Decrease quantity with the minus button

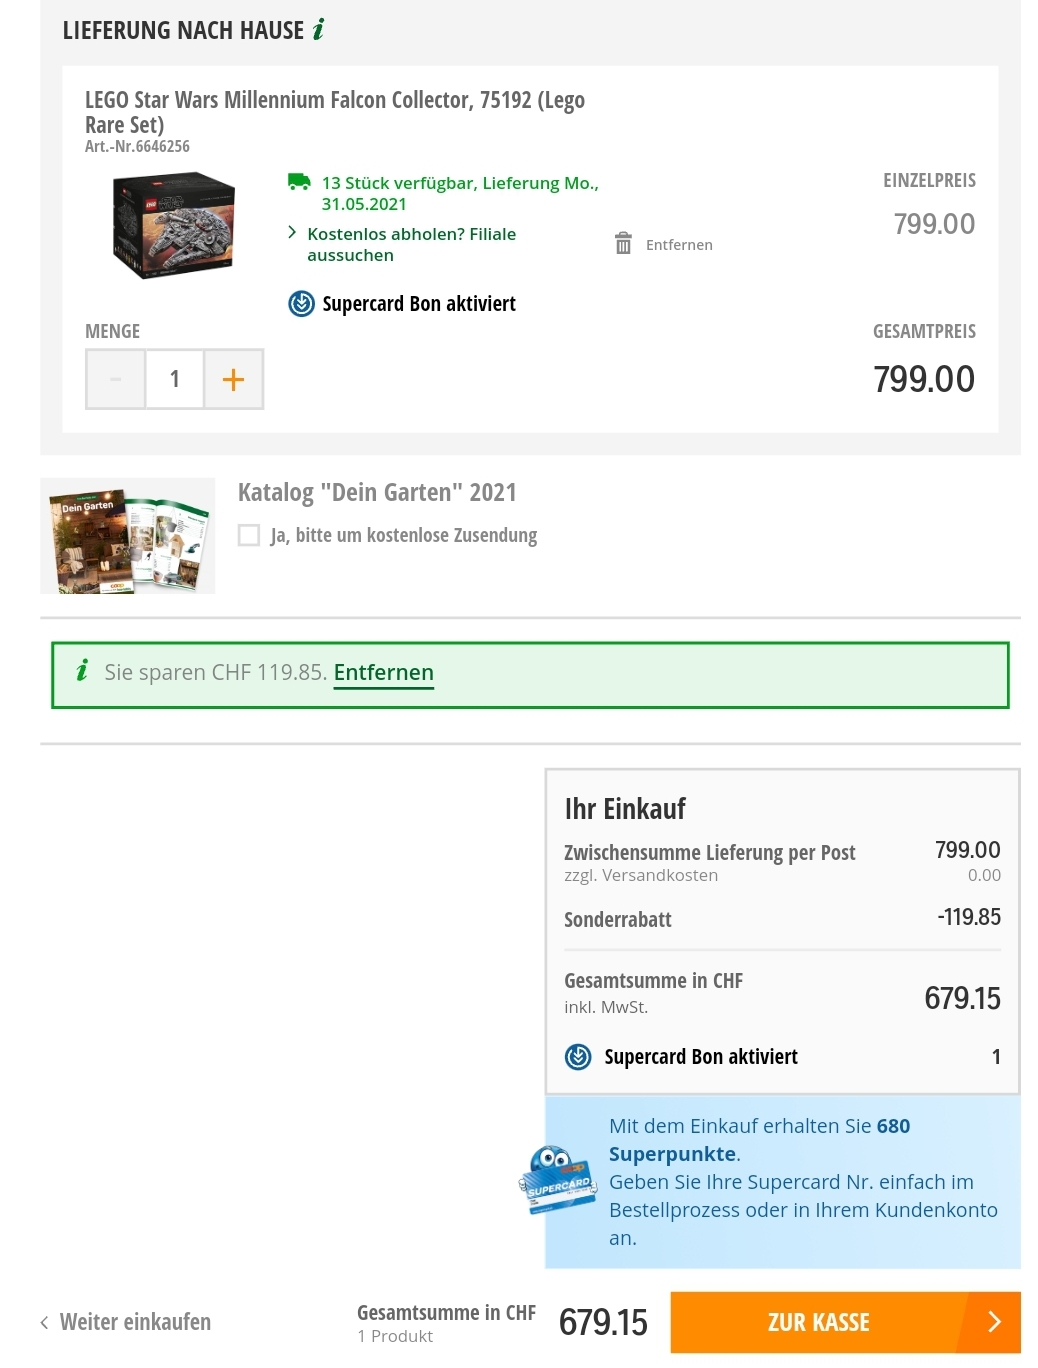click(x=116, y=379)
